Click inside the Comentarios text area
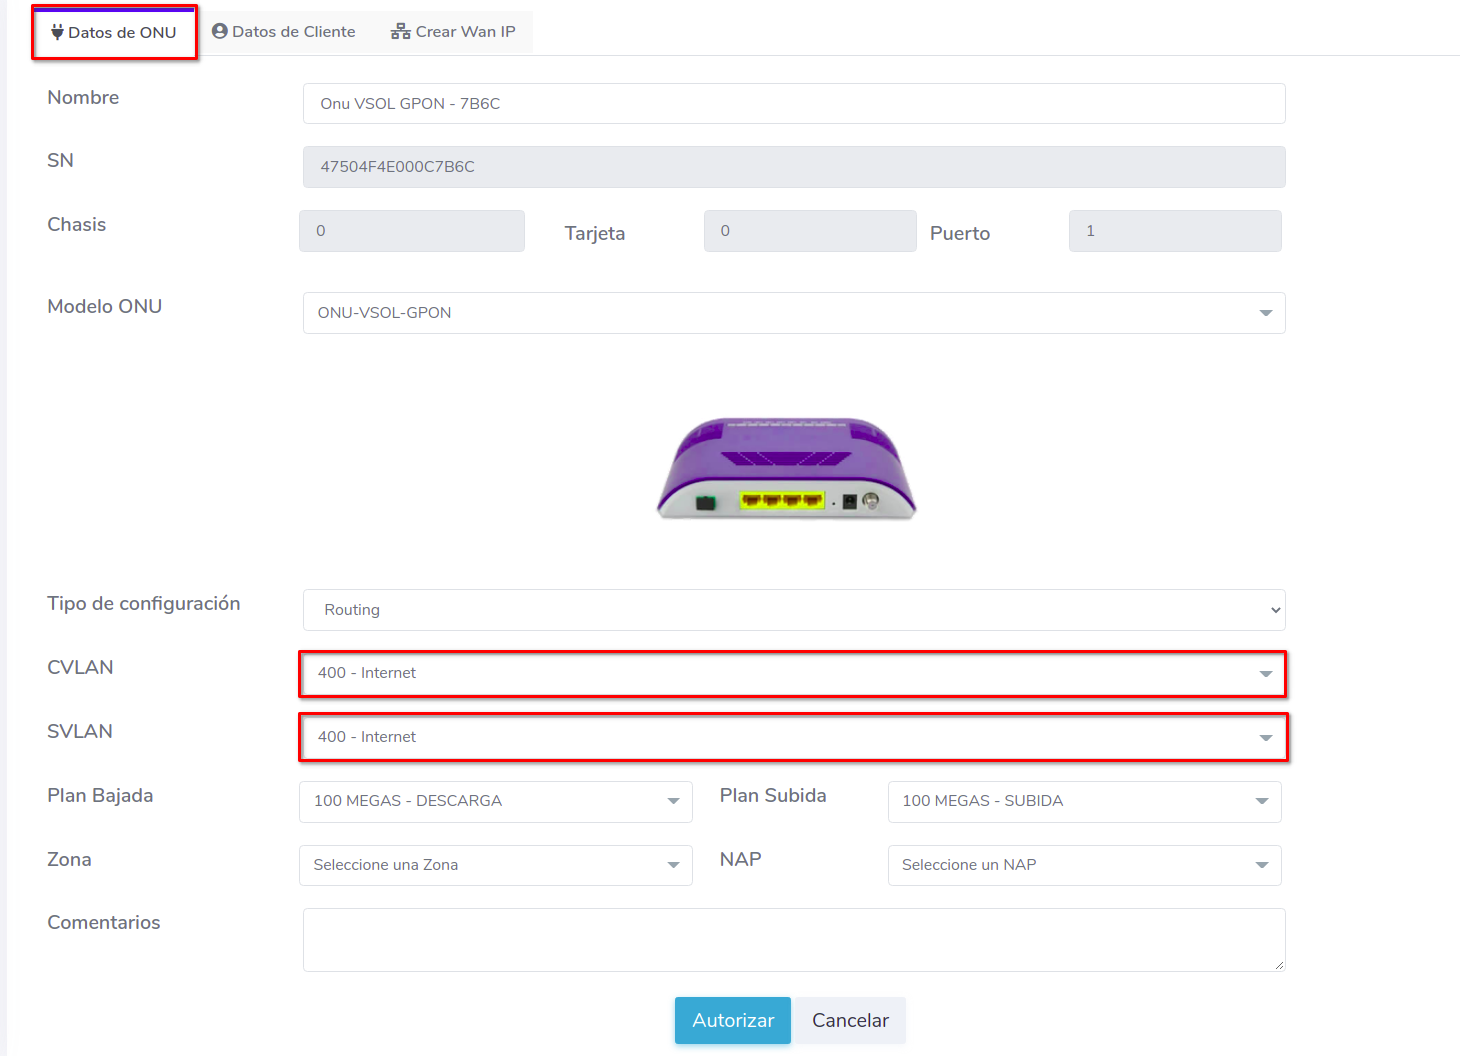1460x1056 pixels. pos(793,939)
